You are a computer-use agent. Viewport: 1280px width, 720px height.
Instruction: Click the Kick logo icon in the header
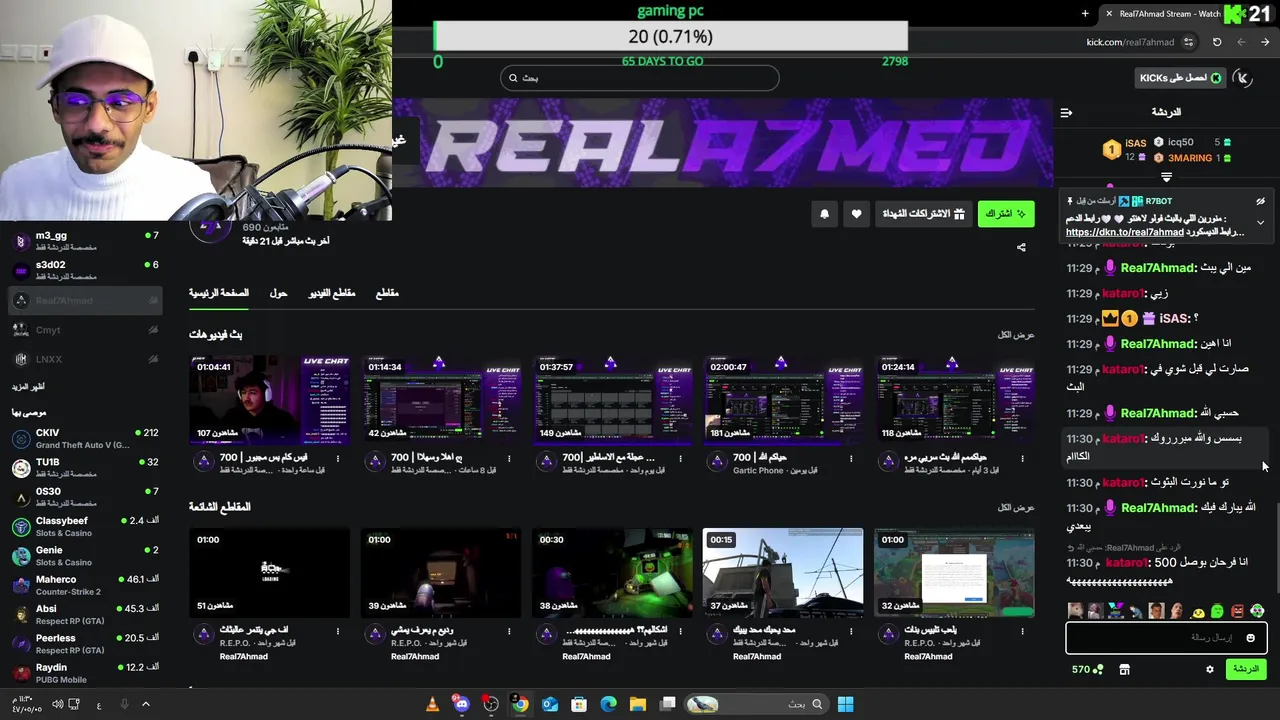click(1243, 78)
